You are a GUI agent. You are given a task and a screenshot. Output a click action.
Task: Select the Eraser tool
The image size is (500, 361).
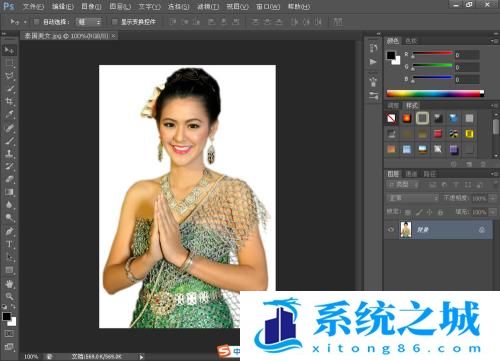pos(9,179)
